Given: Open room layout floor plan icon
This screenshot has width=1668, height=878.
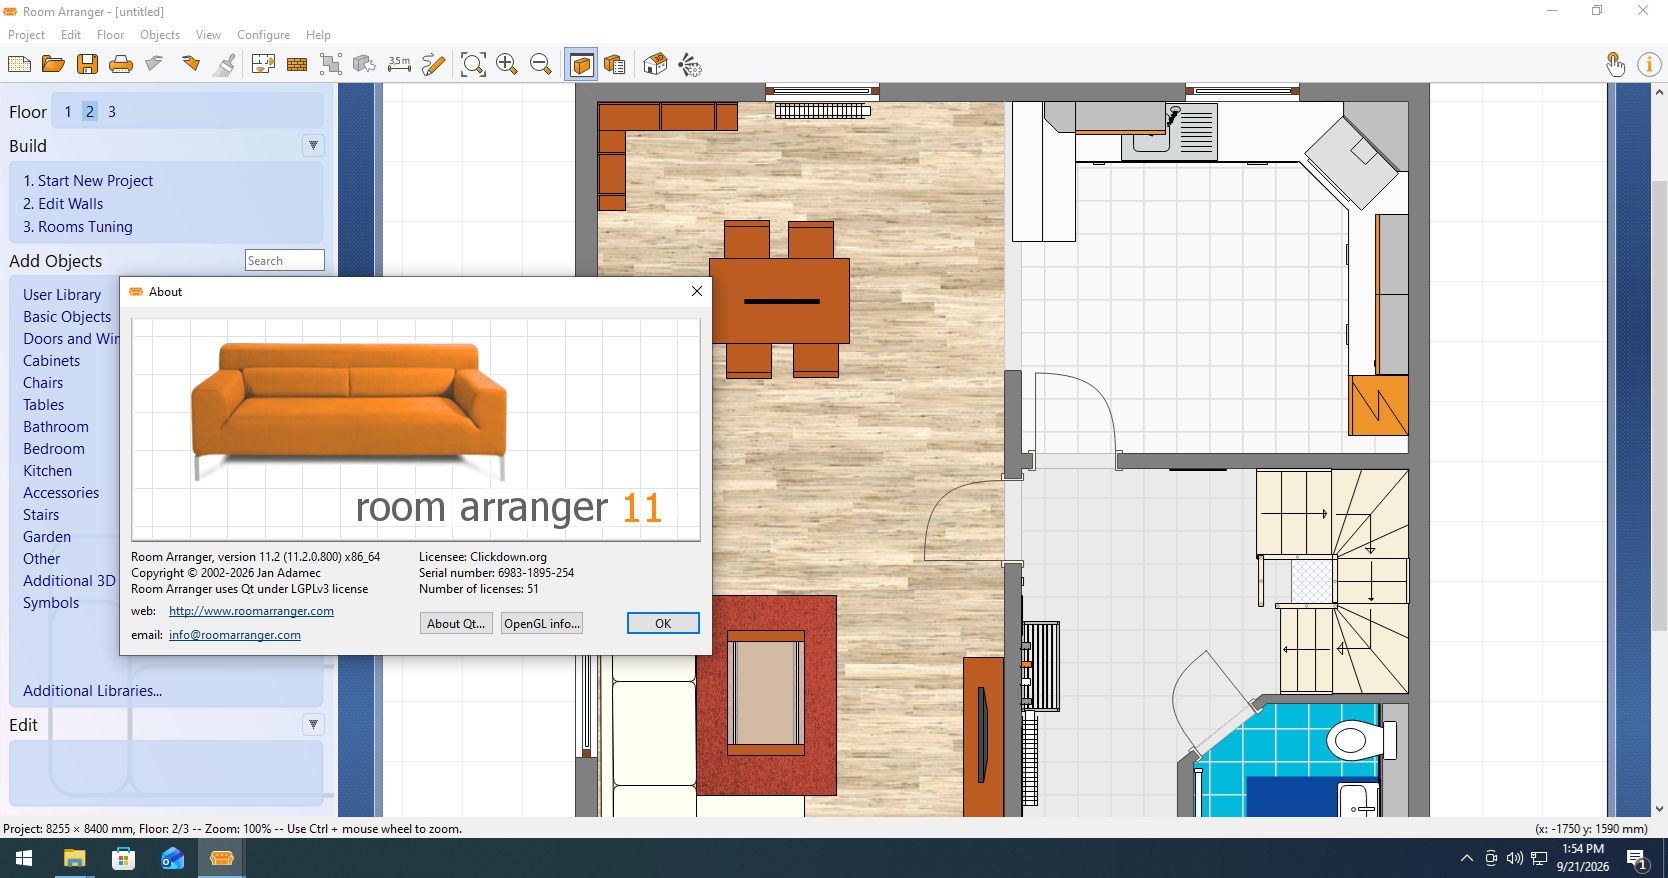Looking at the screenshot, I should (263, 65).
